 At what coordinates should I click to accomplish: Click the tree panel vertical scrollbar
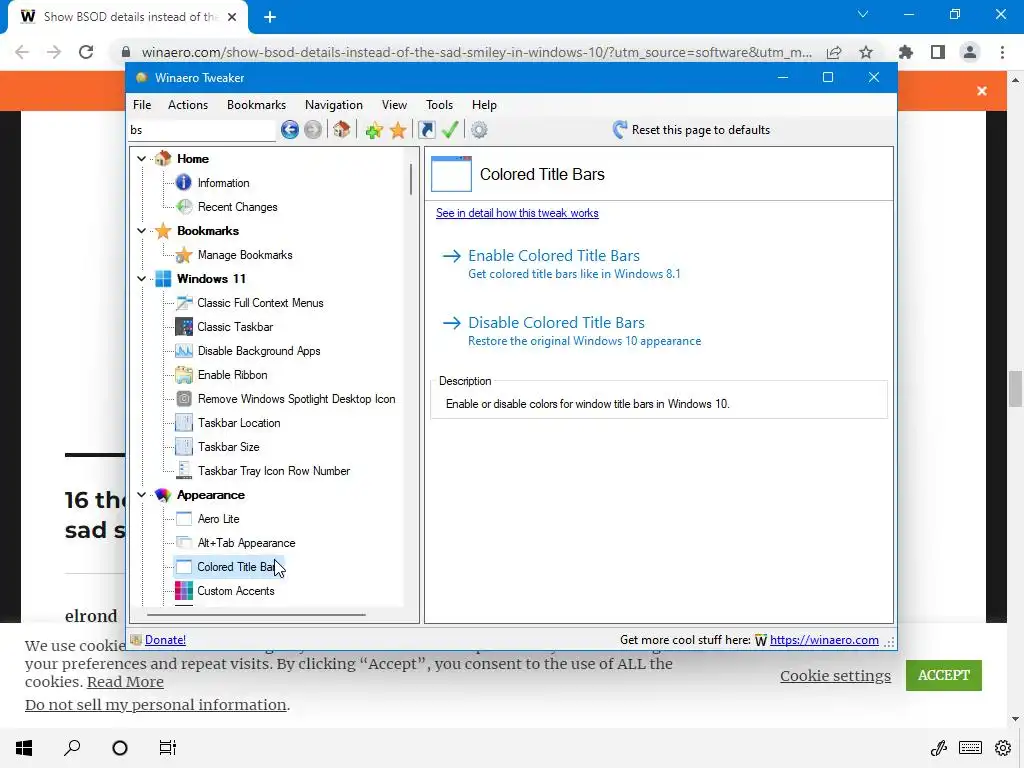pyautogui.click(x=411, y=180)
